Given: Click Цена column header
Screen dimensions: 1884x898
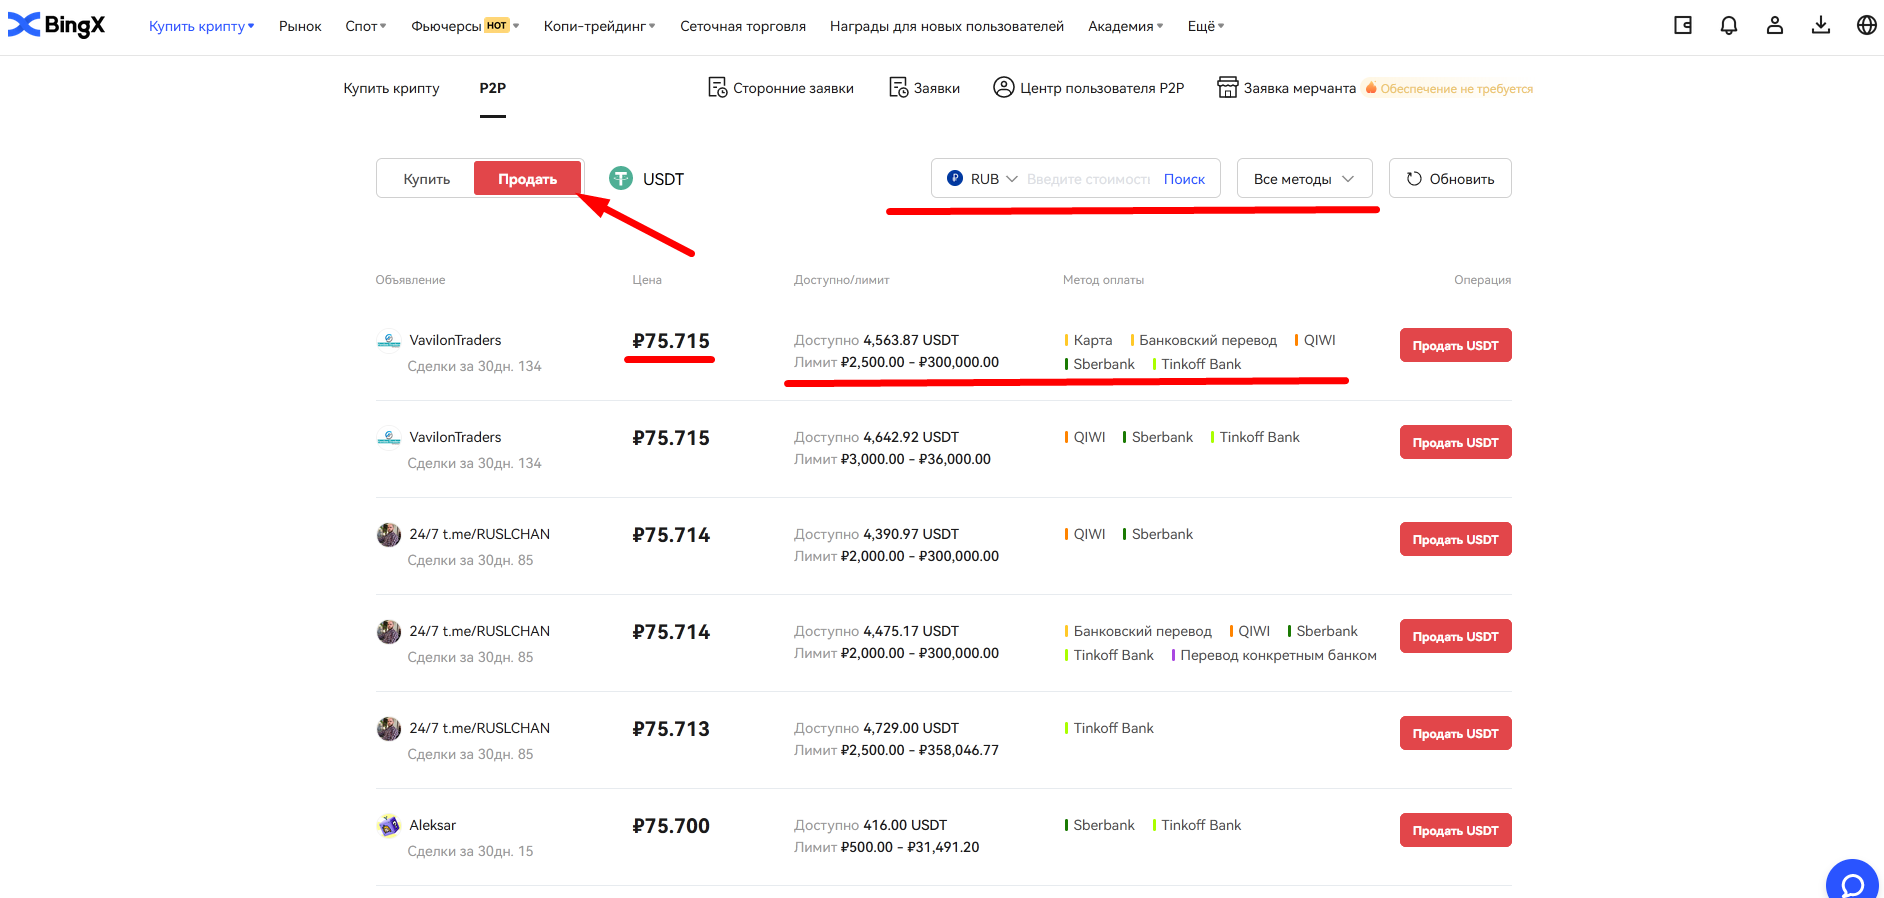Looking at the screenshot, I should click(647, 280).
